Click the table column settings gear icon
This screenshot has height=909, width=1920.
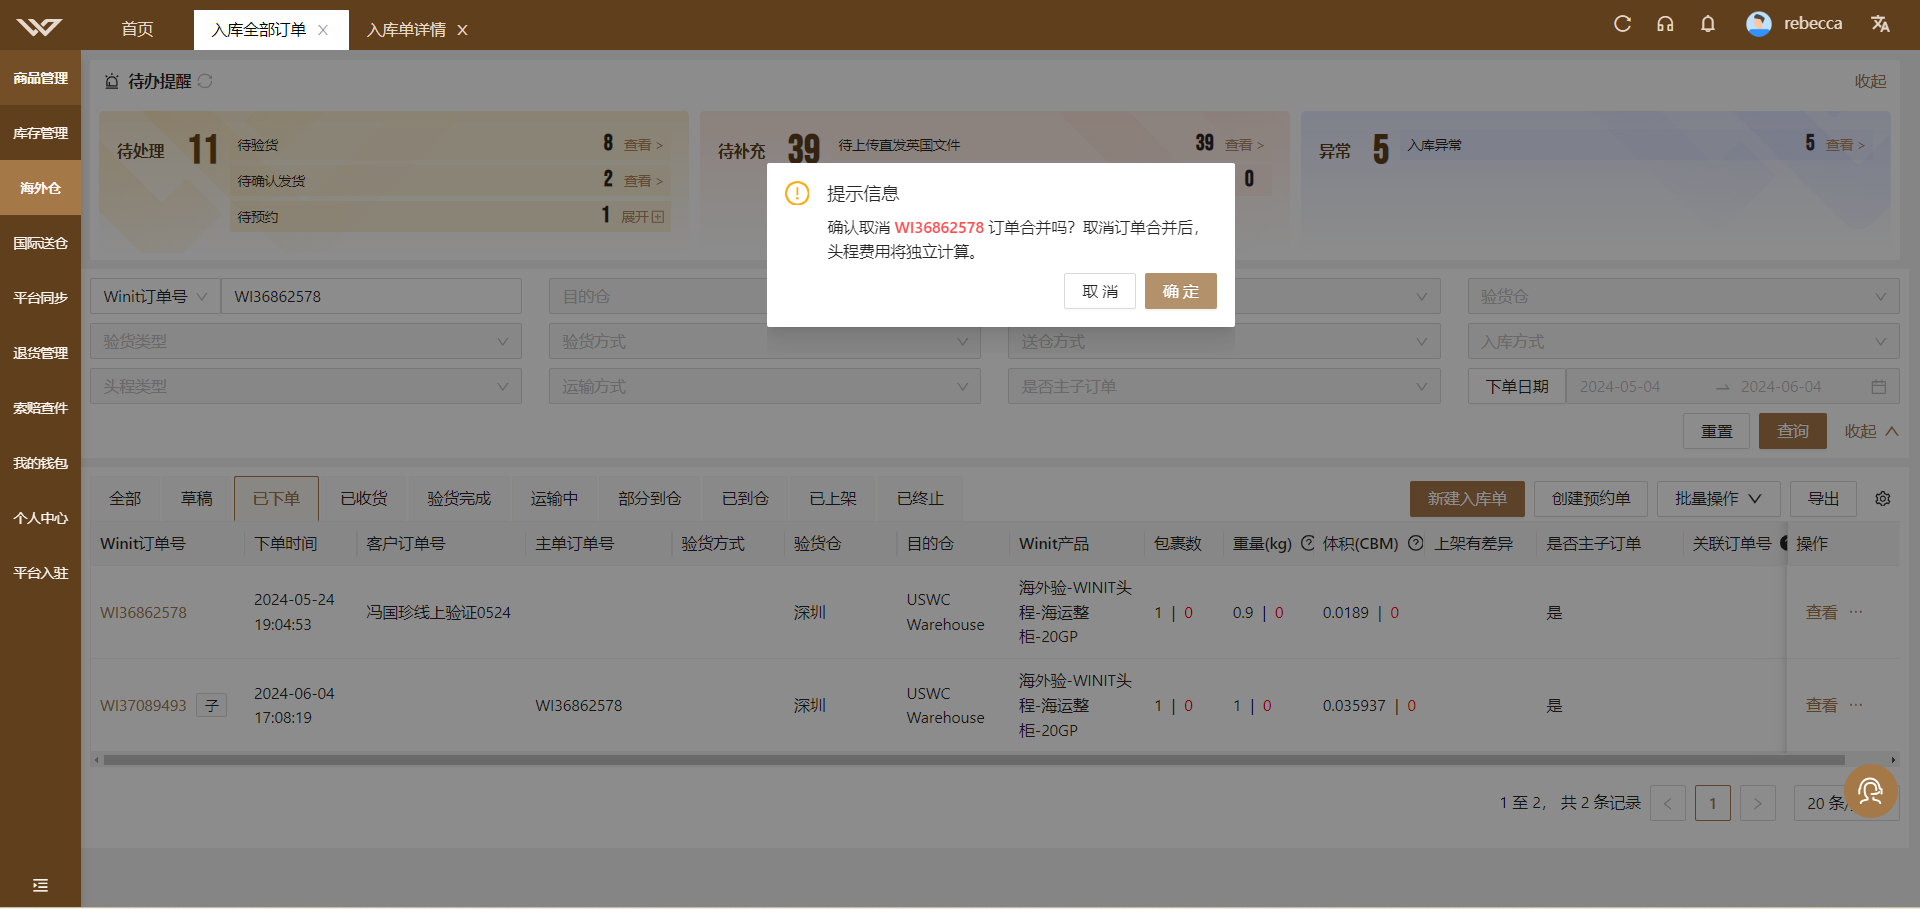point(1883,498)
